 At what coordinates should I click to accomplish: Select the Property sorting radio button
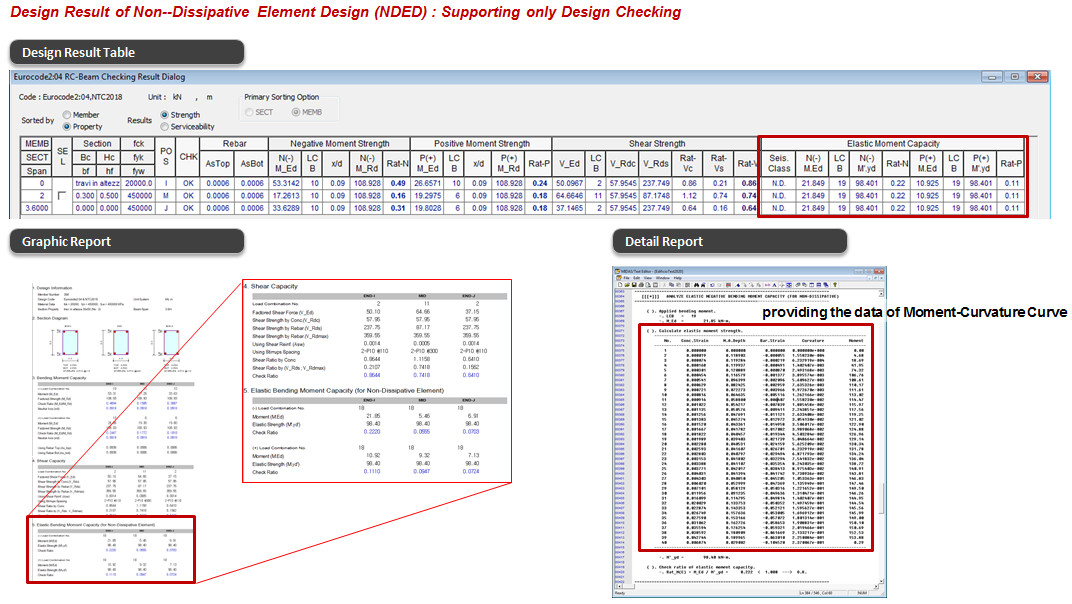click(66, 127)
